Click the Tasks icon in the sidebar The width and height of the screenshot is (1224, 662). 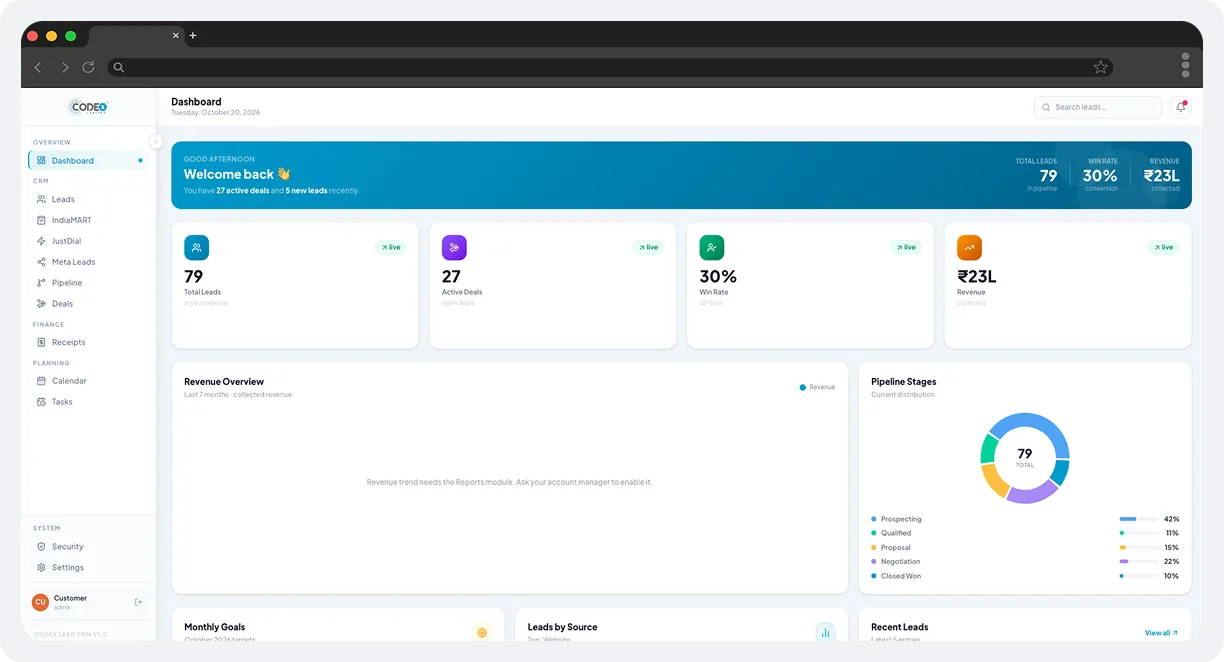[x=41, y=402]
